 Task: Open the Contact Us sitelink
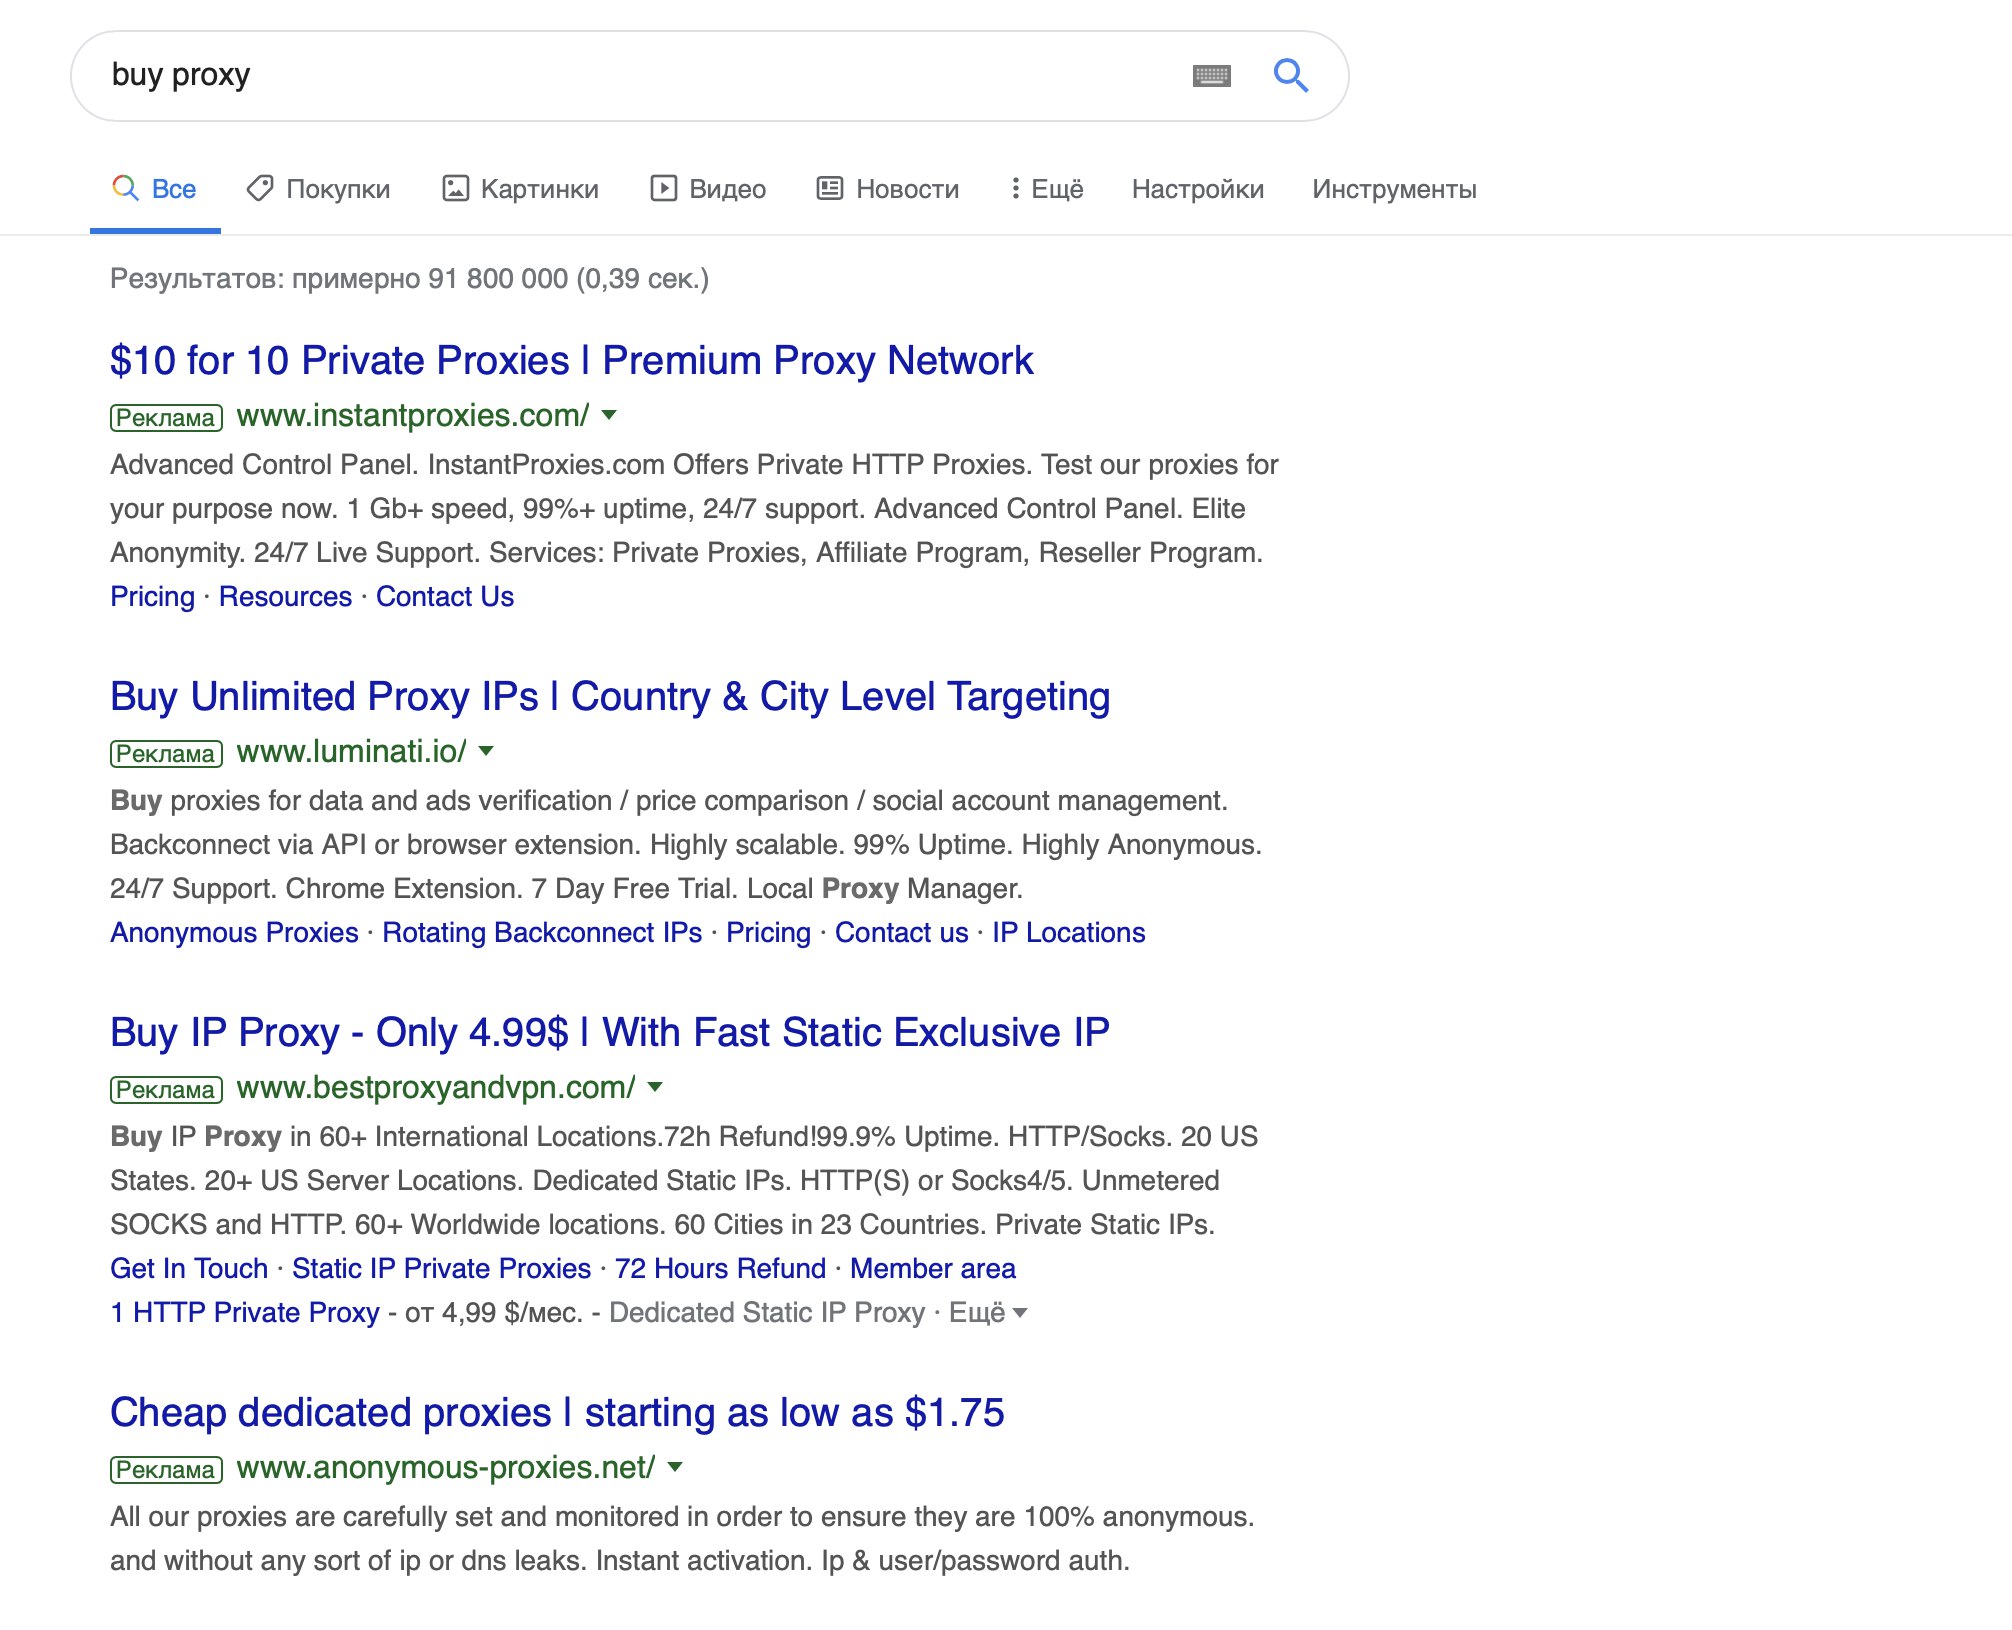[x=445, y=597]
